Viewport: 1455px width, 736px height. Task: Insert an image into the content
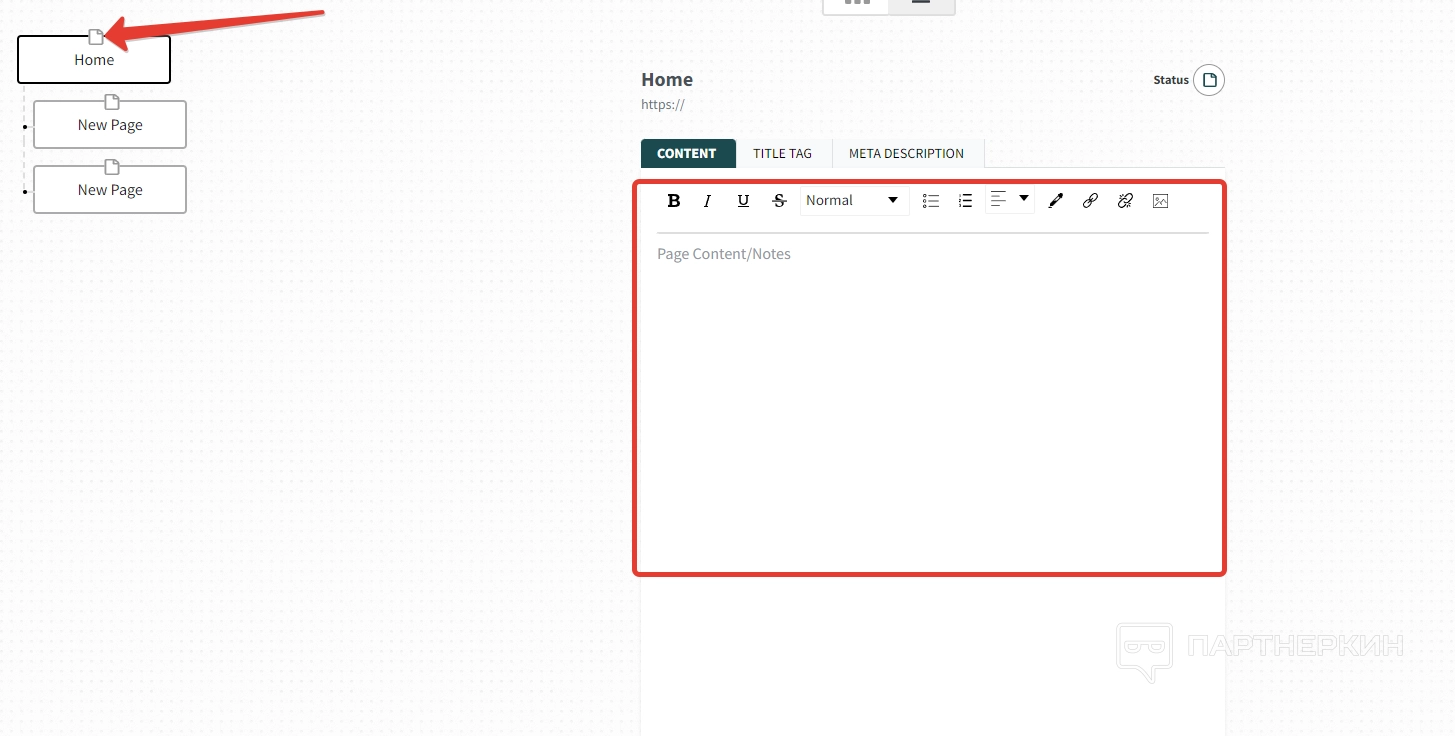1160,201
